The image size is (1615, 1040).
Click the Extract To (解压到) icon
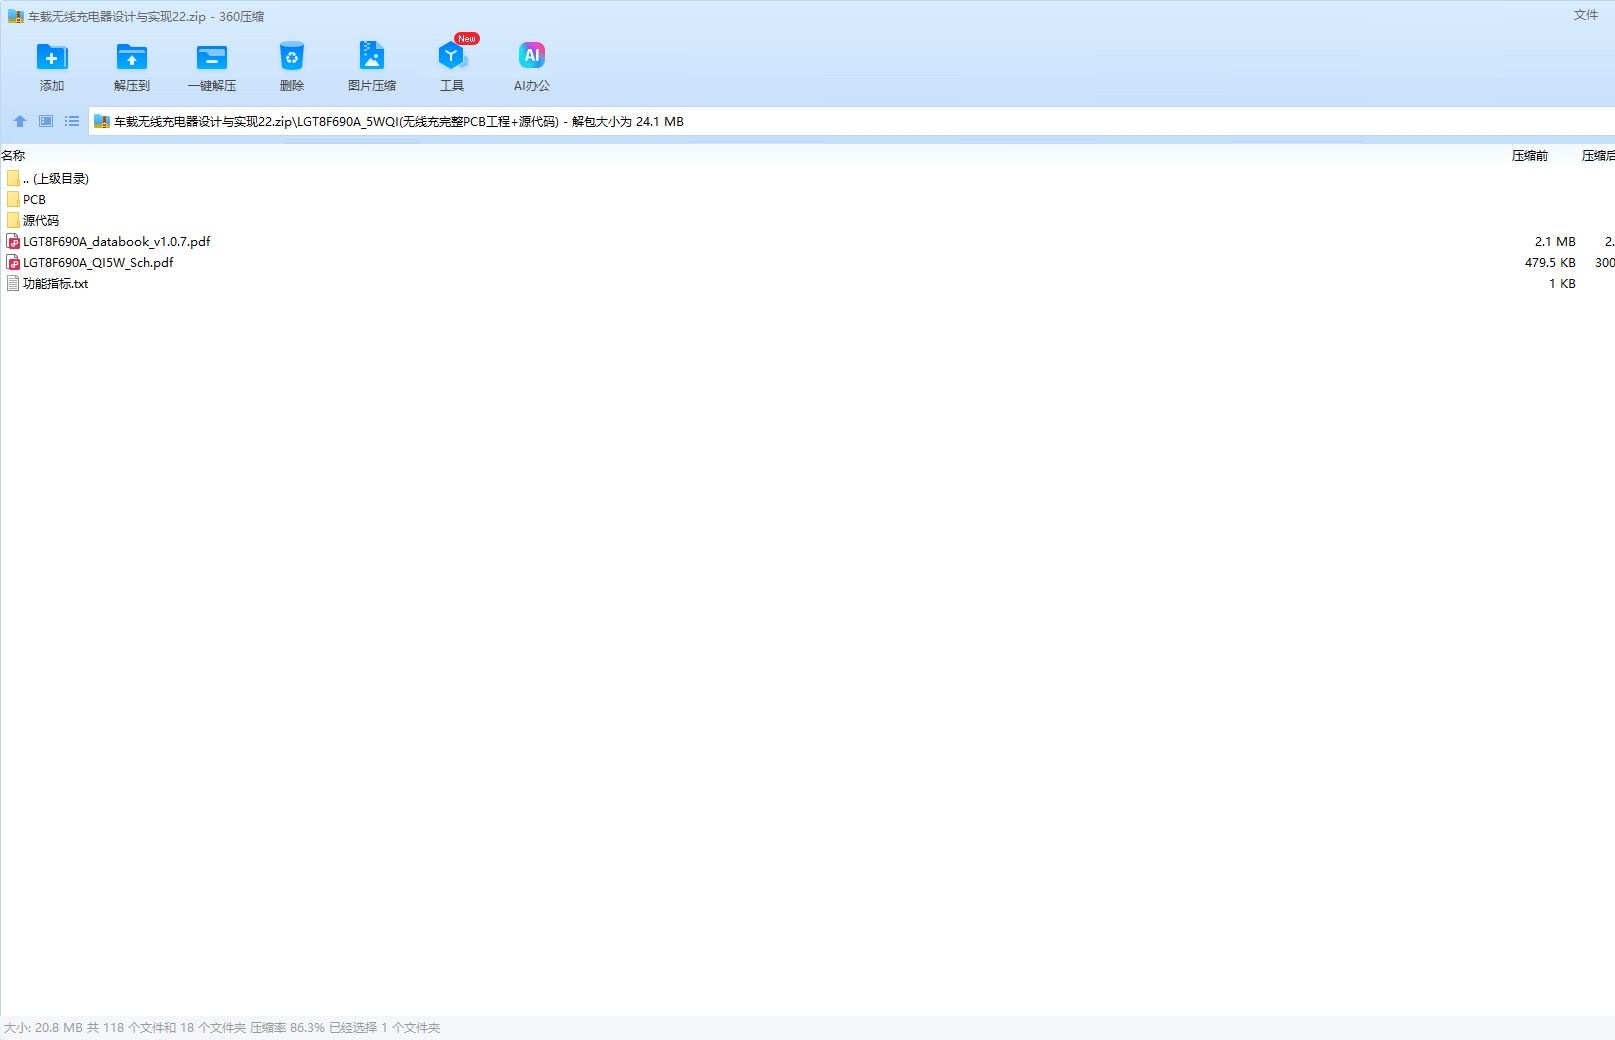(x=131, y=58)
